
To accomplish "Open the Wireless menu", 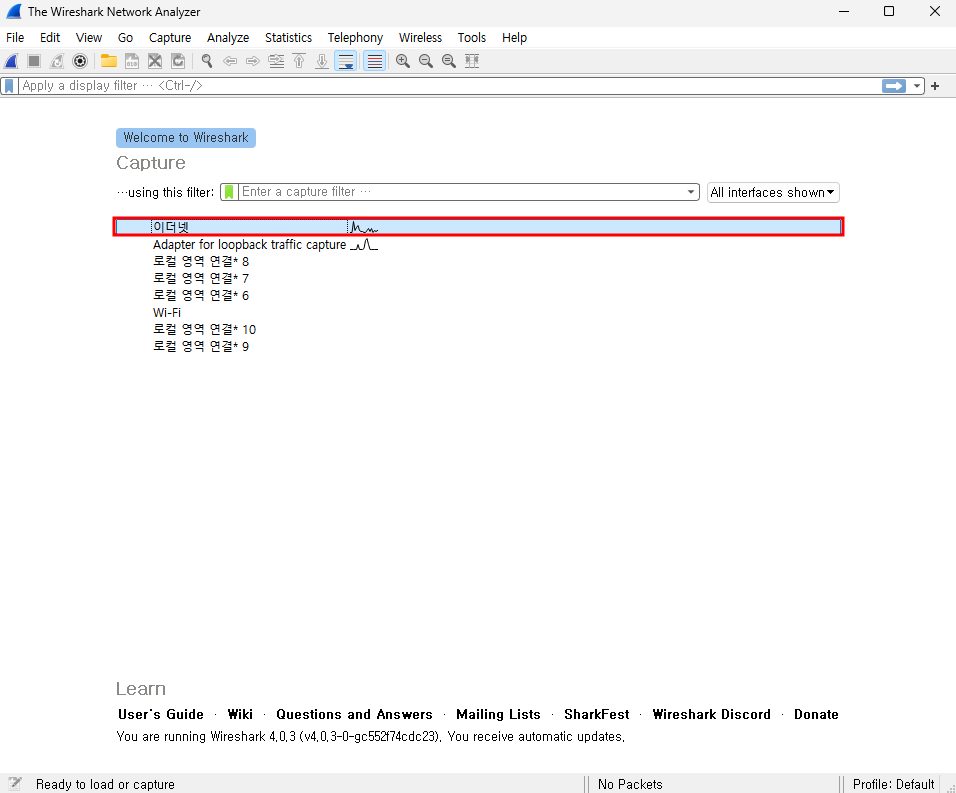I will click(421, 38).
